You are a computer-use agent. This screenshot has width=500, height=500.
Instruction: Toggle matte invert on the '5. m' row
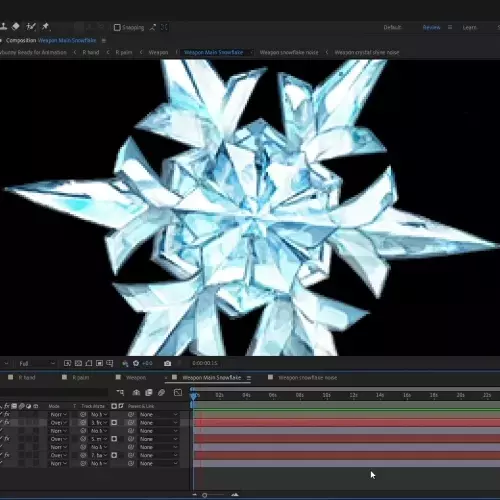(x=114, y=439)
